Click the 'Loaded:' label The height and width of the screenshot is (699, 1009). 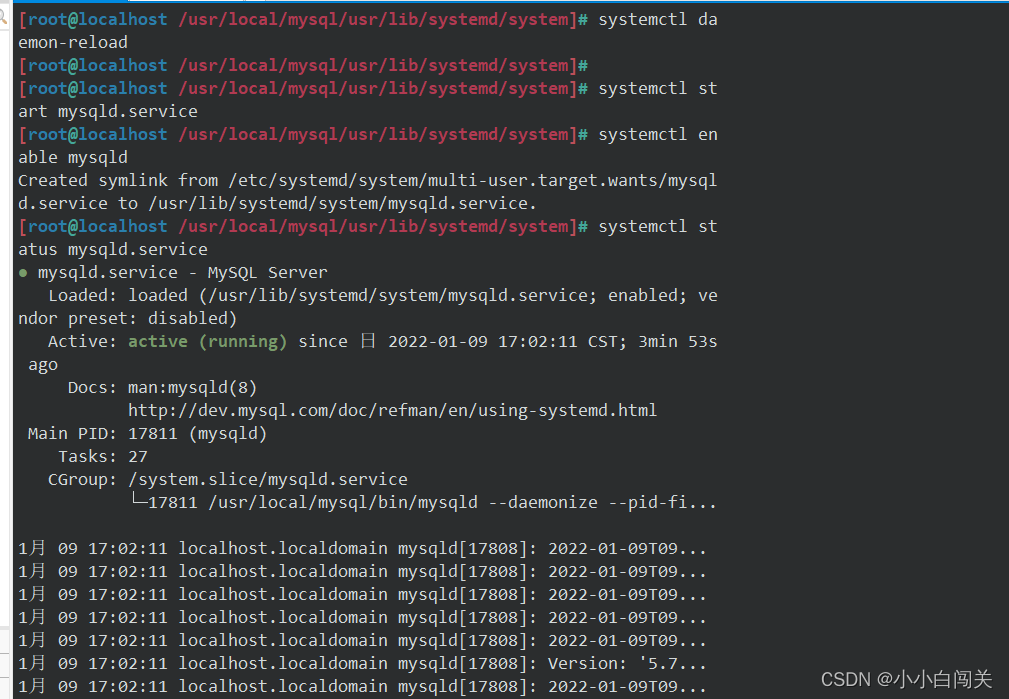[x=83, y=295]
